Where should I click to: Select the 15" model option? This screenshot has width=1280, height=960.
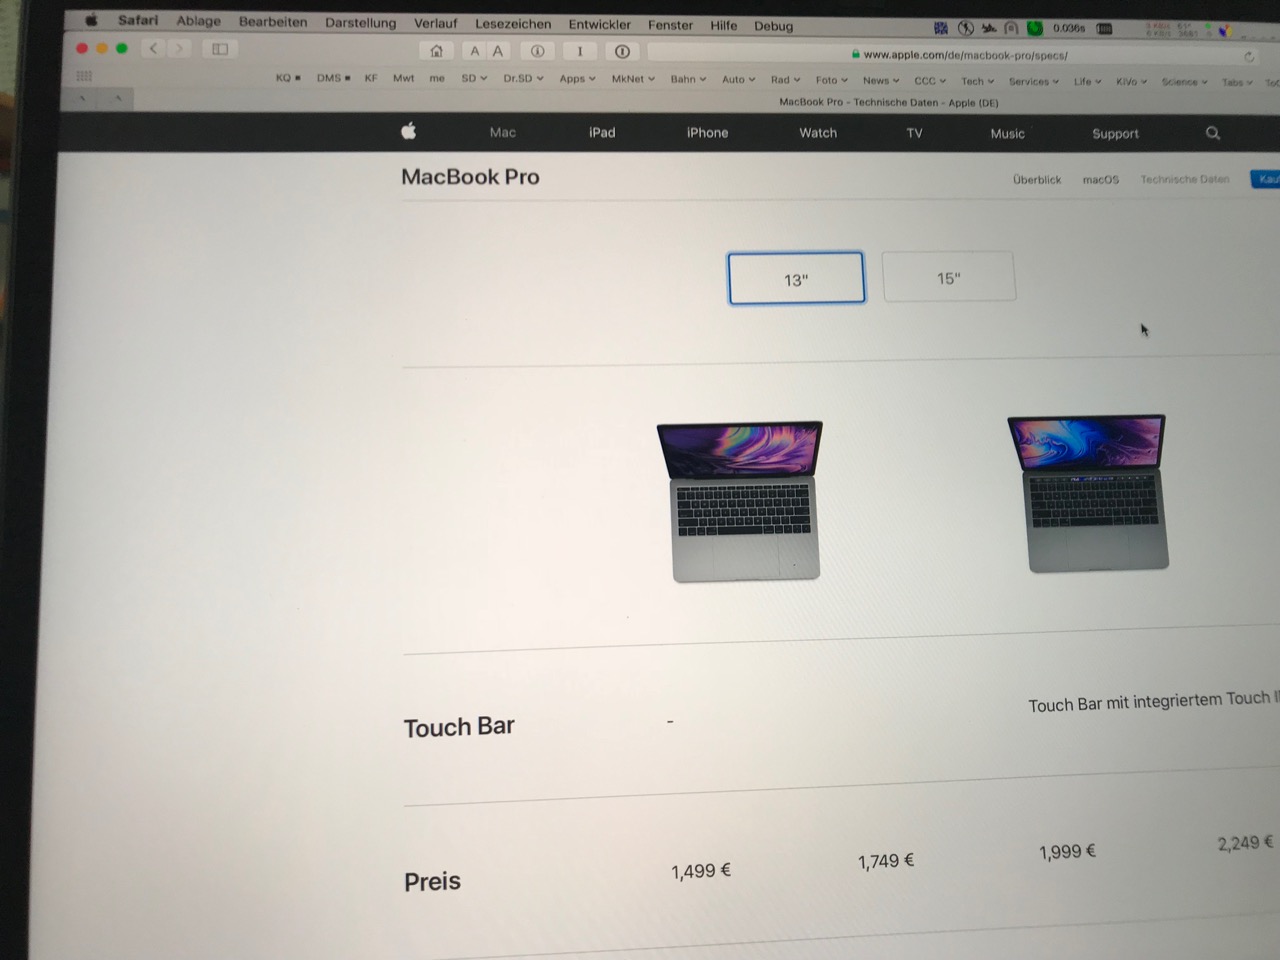[x=949, y=277]
